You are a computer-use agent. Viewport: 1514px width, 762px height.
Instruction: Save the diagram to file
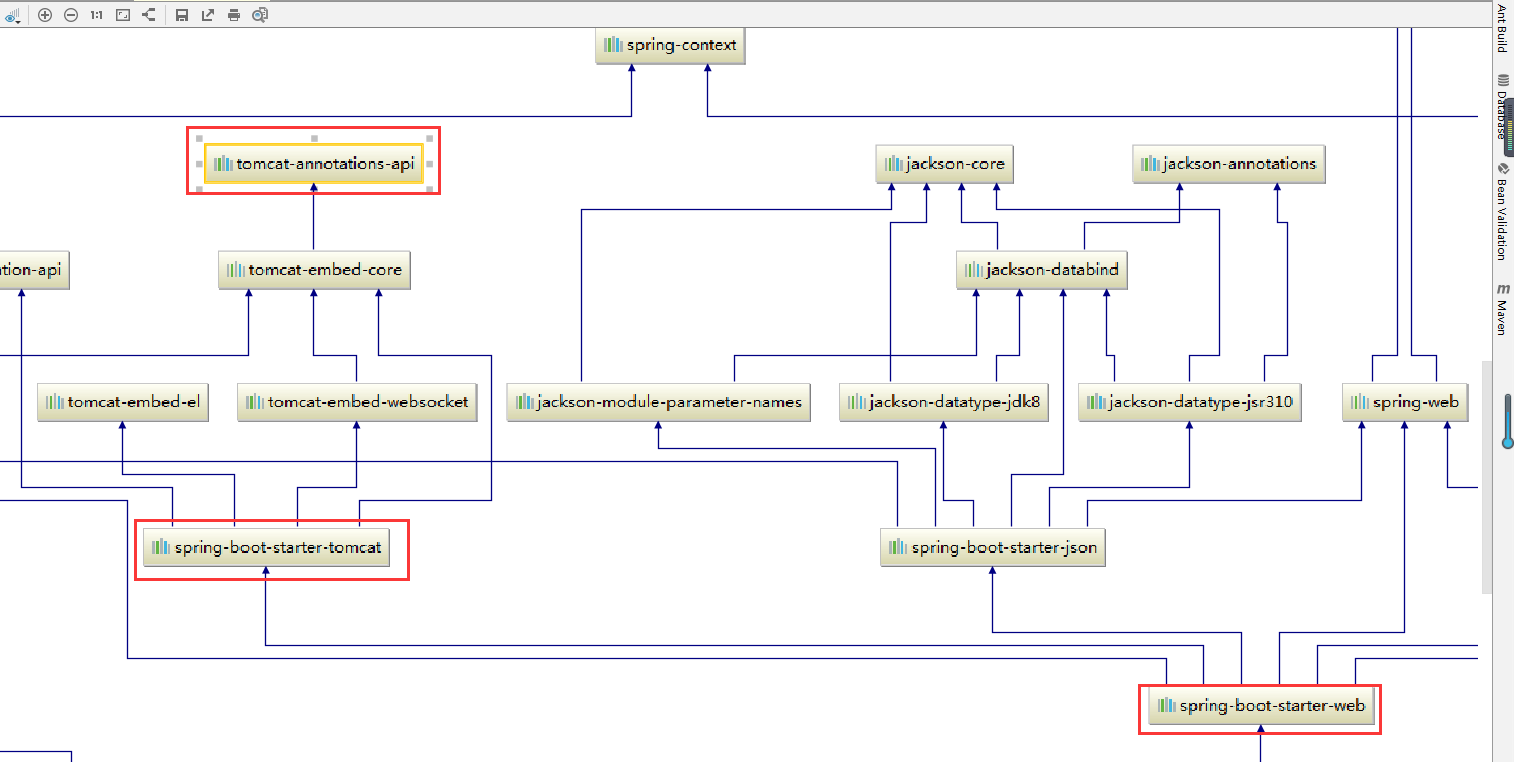tap(182, 15)
